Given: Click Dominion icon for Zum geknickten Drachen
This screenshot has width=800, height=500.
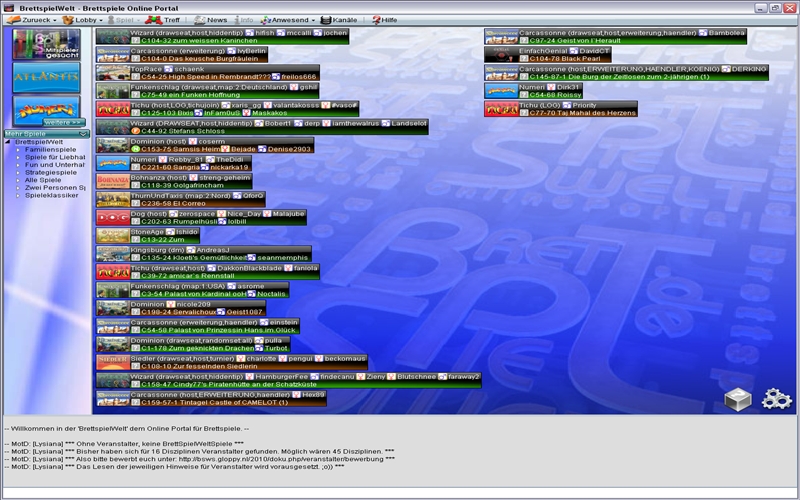Looking at the screenshot, I should 113,344.
